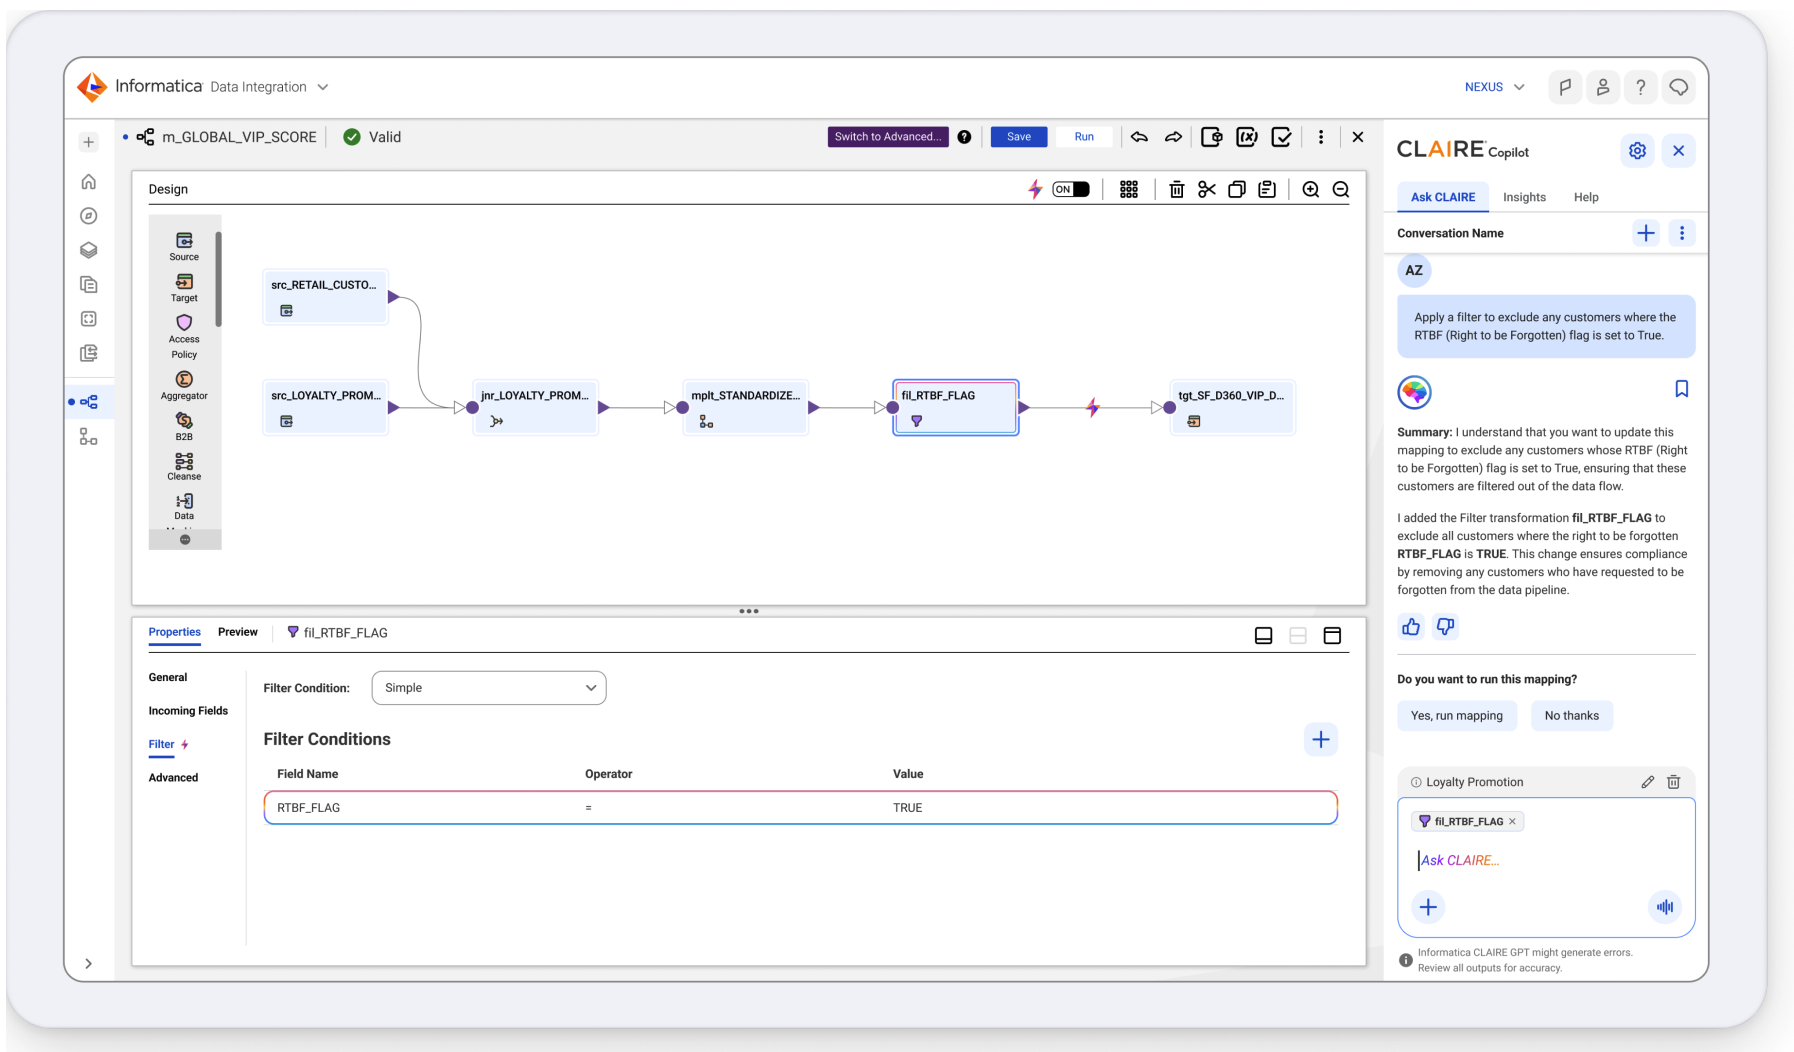The width and height of the screenshot is (1794, 1052).
Task: Click the TRUE value cell
Action: [907, 807]
